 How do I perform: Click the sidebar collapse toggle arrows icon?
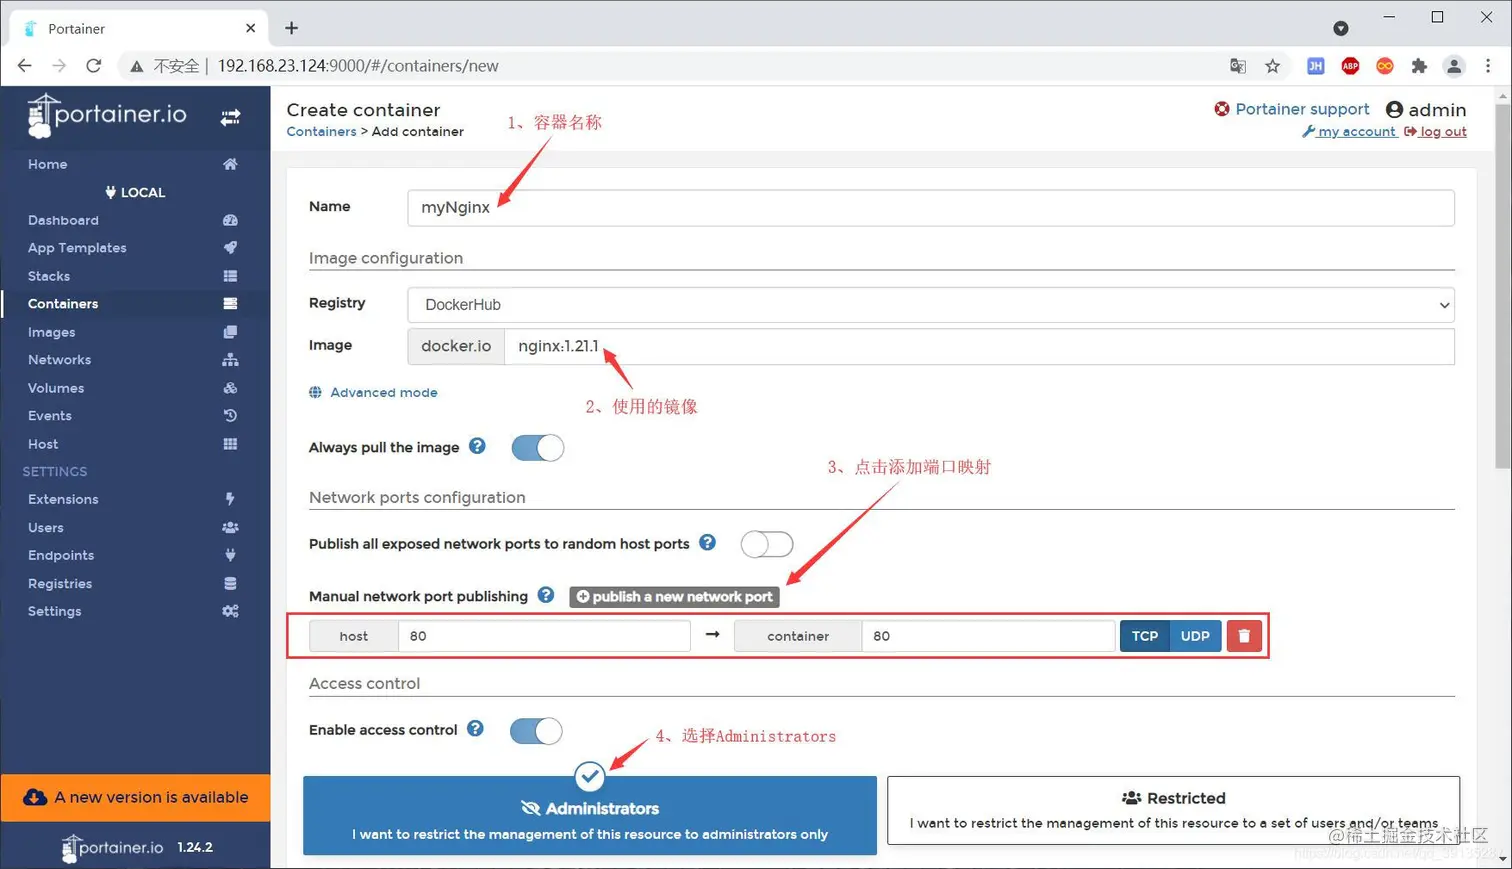[x=230, y=117]
